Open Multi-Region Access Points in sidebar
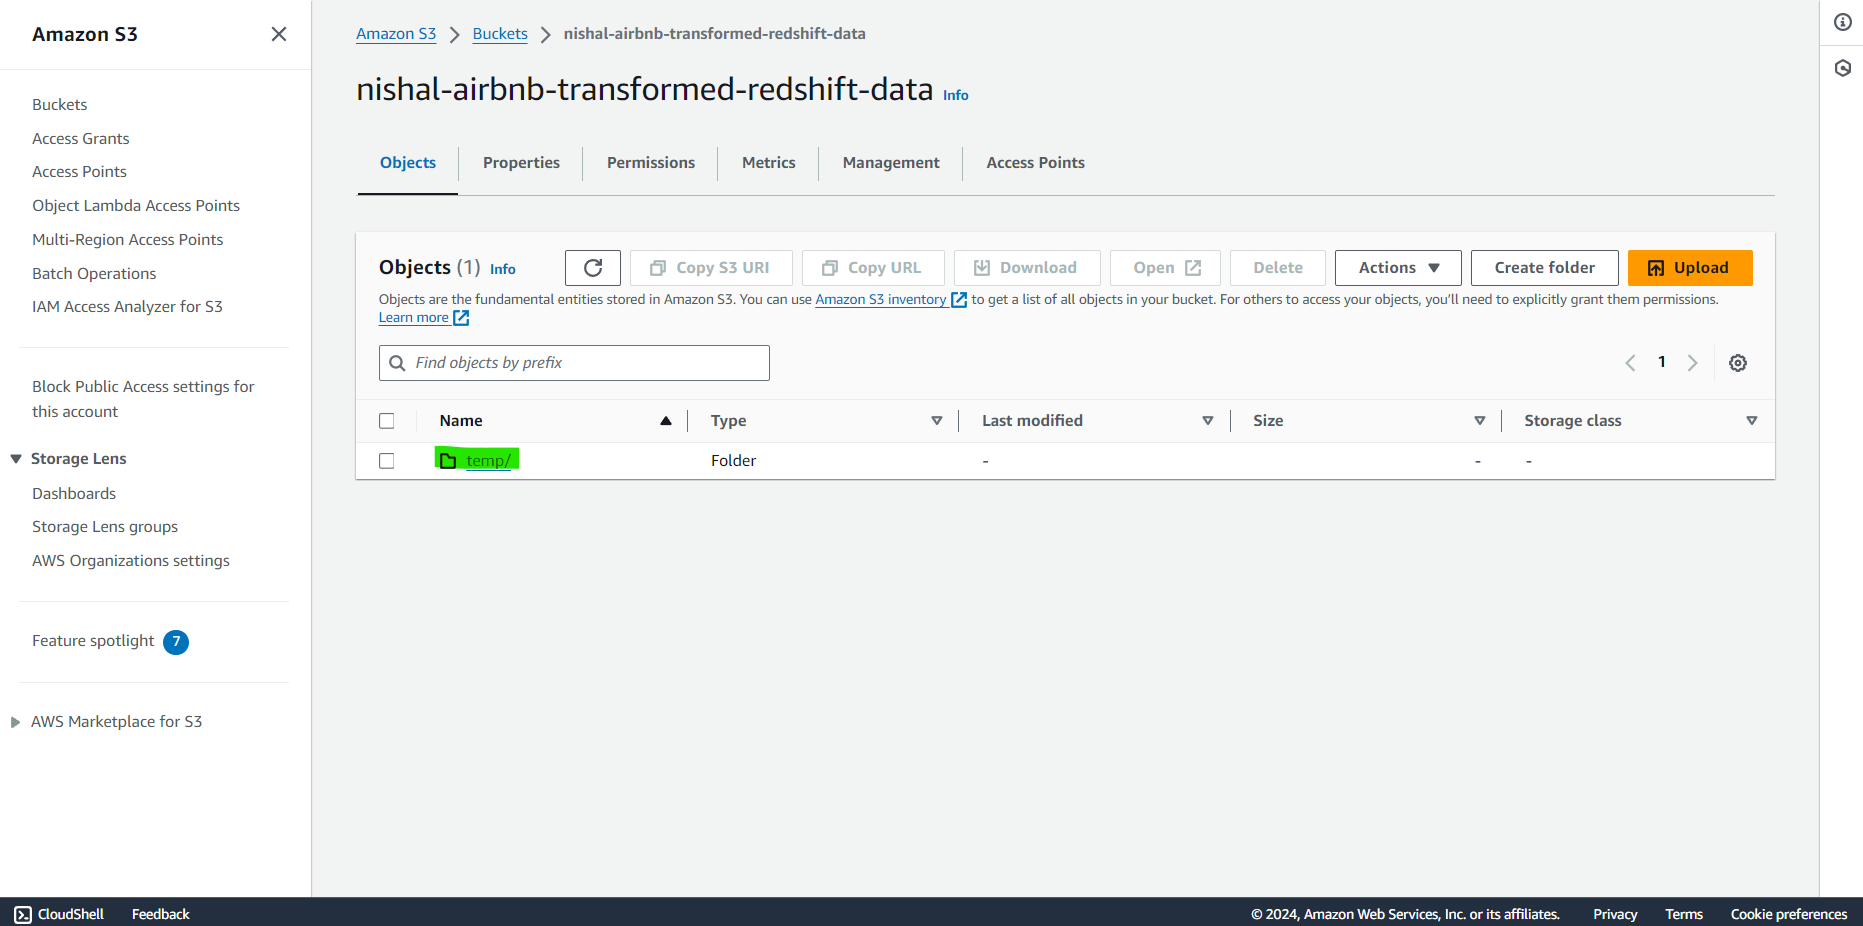1863x926 pixels. click(x=127, y=240)
